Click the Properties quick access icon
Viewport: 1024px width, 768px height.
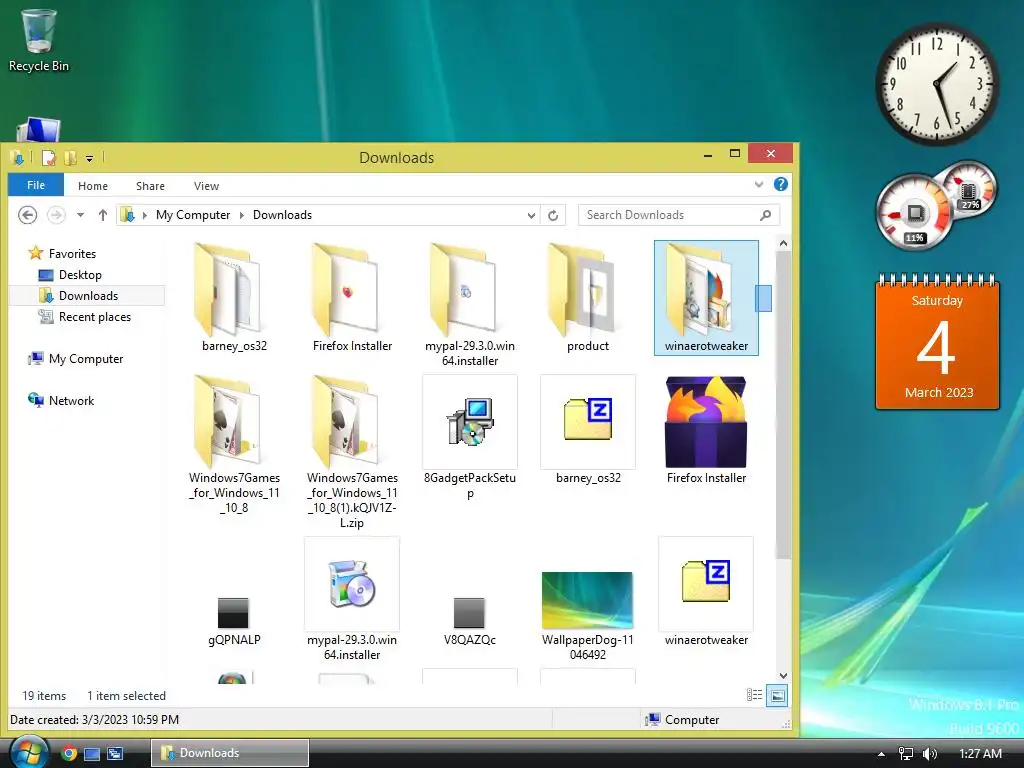(48, 157)
